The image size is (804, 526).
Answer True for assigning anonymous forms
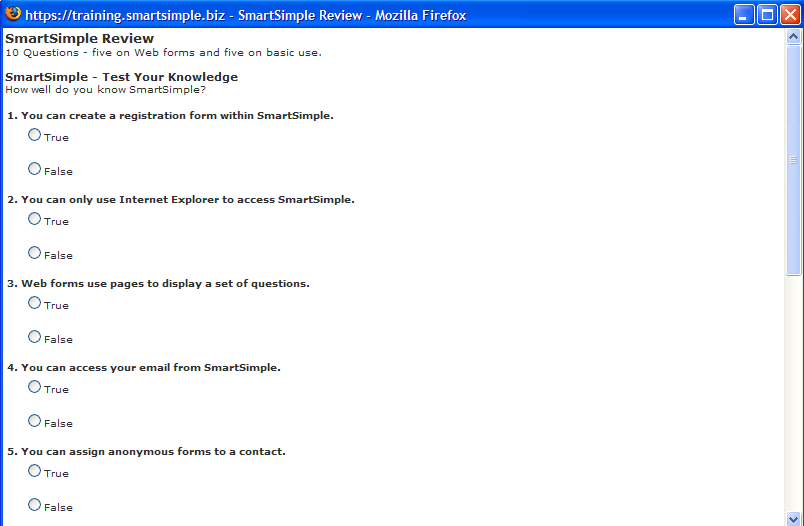(x=35, y=471)
